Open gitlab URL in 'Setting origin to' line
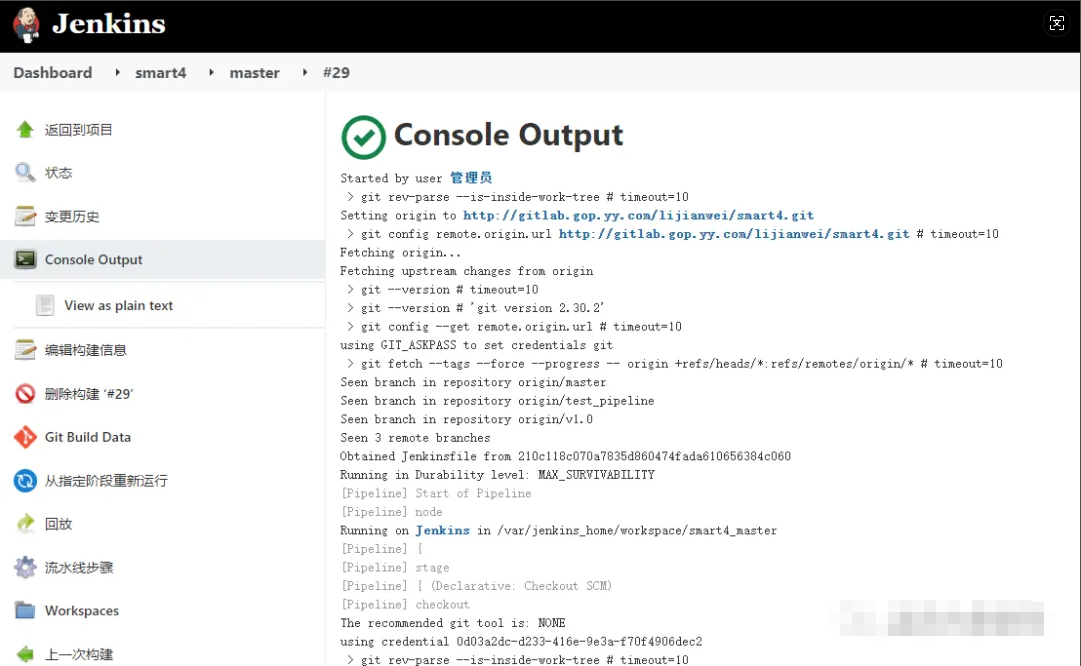The height and width of the screenshot is (666, 1081). click(638, 215)
